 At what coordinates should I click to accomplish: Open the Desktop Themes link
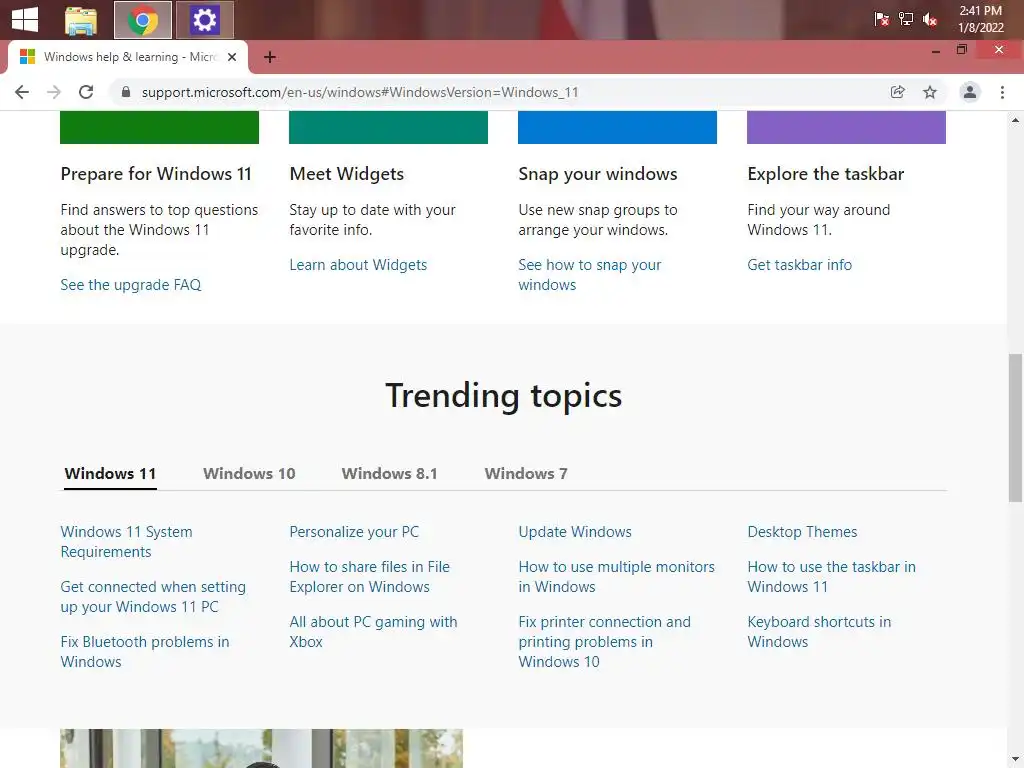coord(802,532)
